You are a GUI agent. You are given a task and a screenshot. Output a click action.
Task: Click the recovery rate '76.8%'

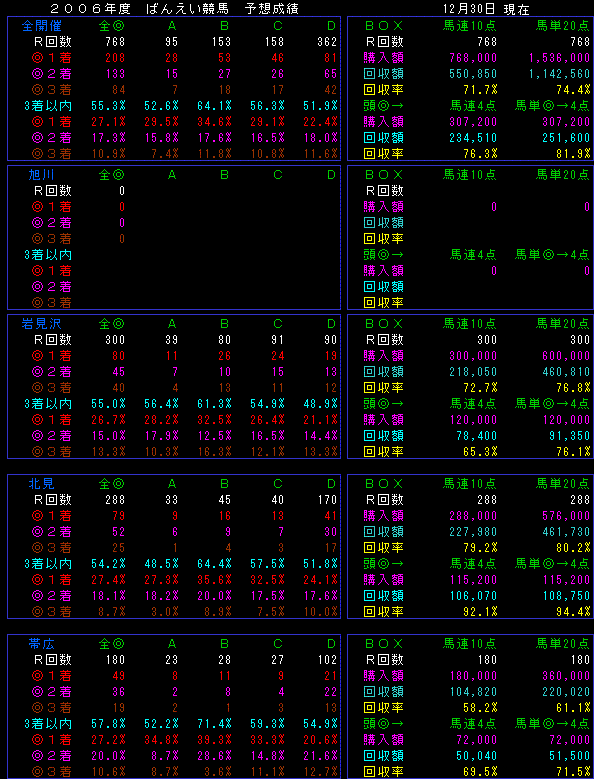pyautogui.click(x=576, y=388)
